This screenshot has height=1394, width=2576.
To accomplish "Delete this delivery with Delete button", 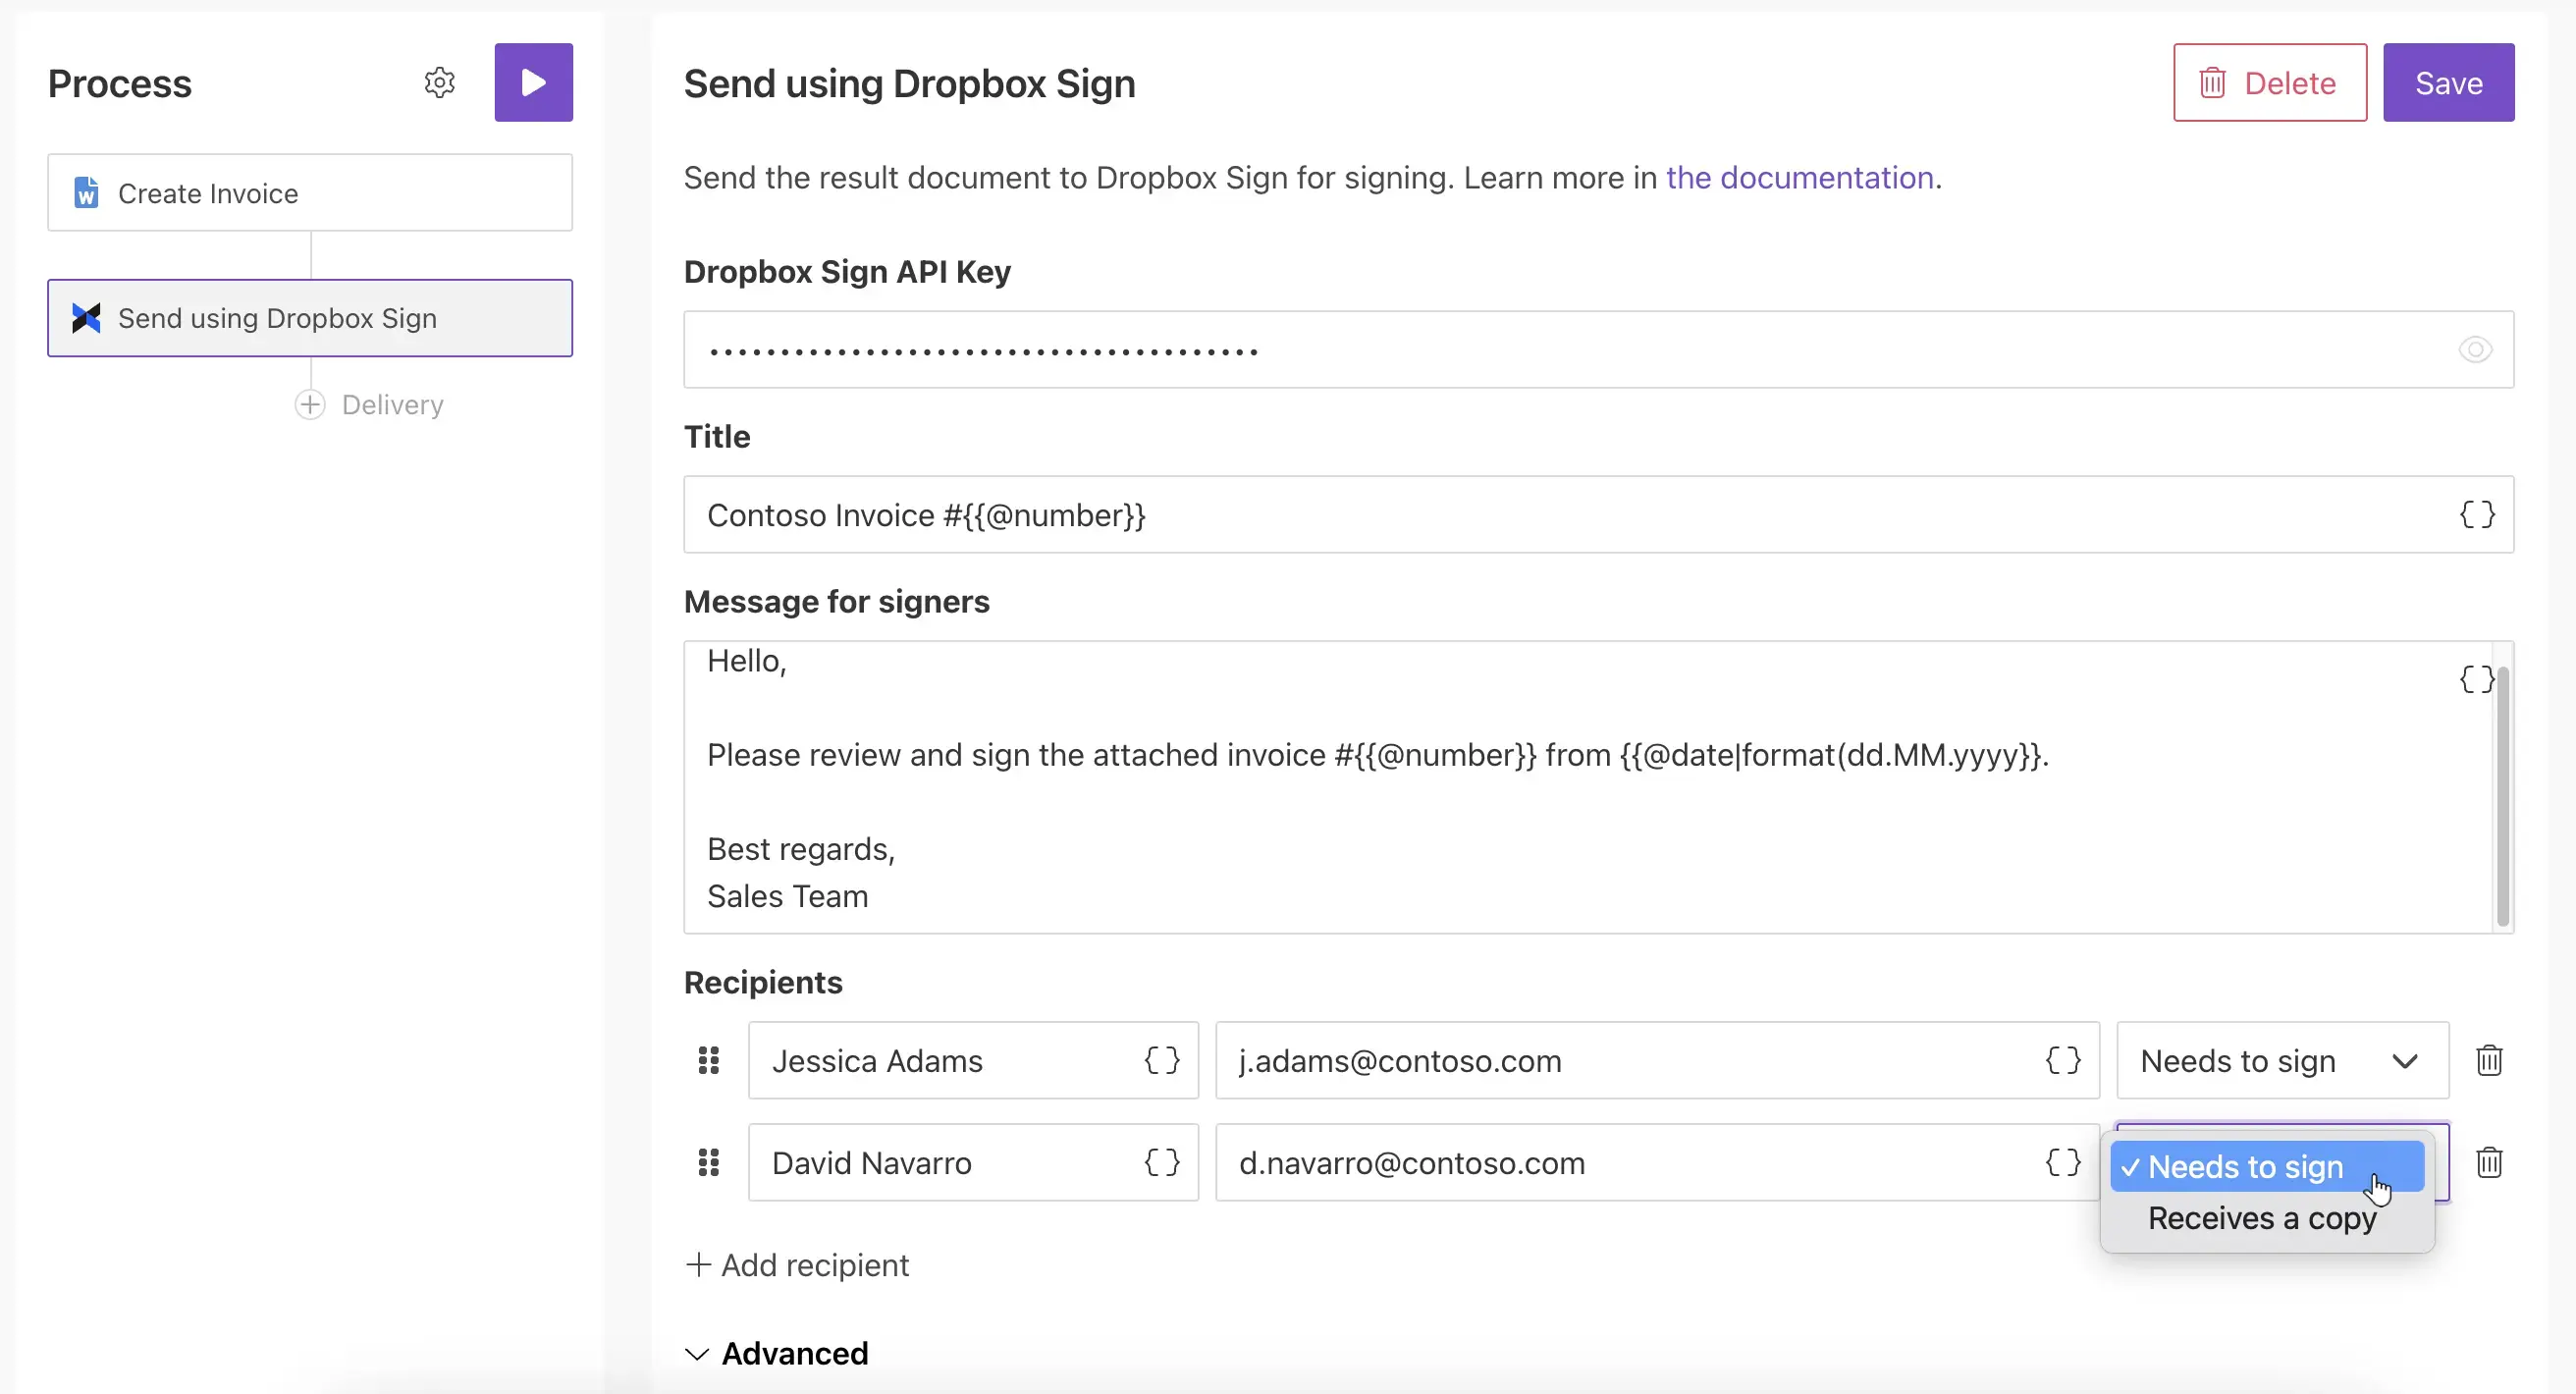I will 2269,82.
